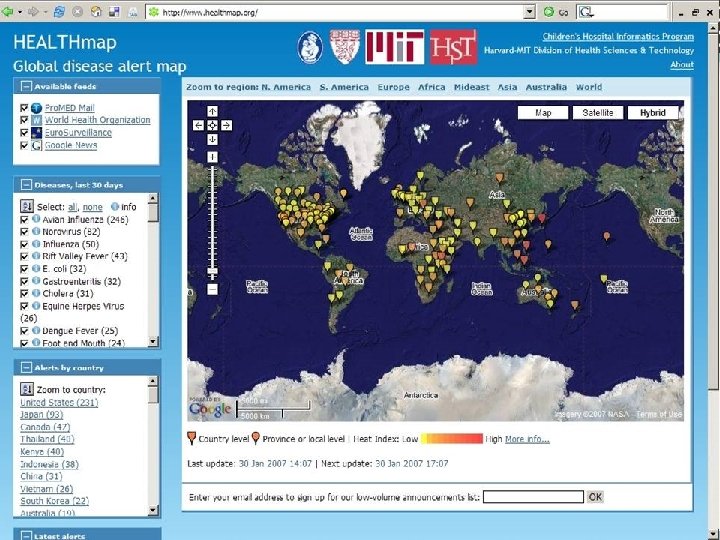Click the email address input field
Screen dimensions: 720x540
click(x=533, y=497)
